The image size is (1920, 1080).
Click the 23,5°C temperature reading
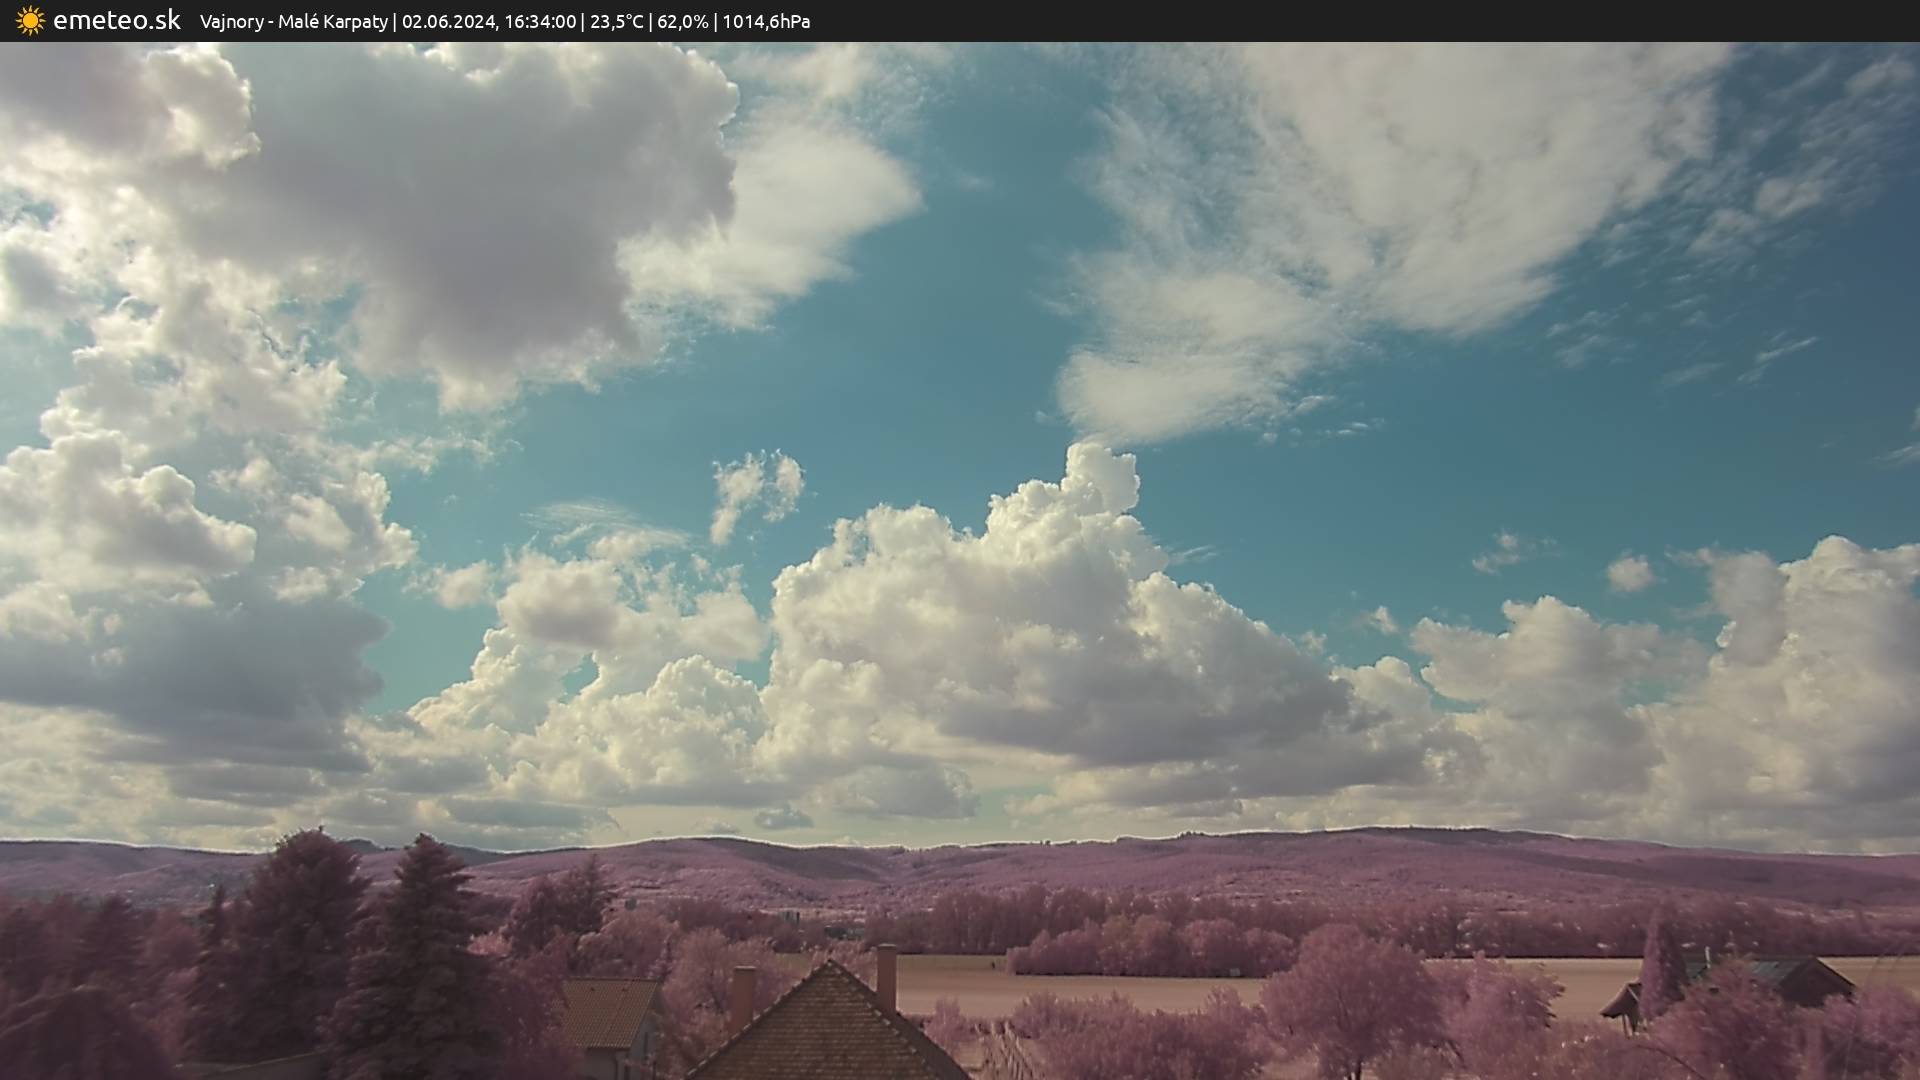pyautogui.click(x=616, y=21)
